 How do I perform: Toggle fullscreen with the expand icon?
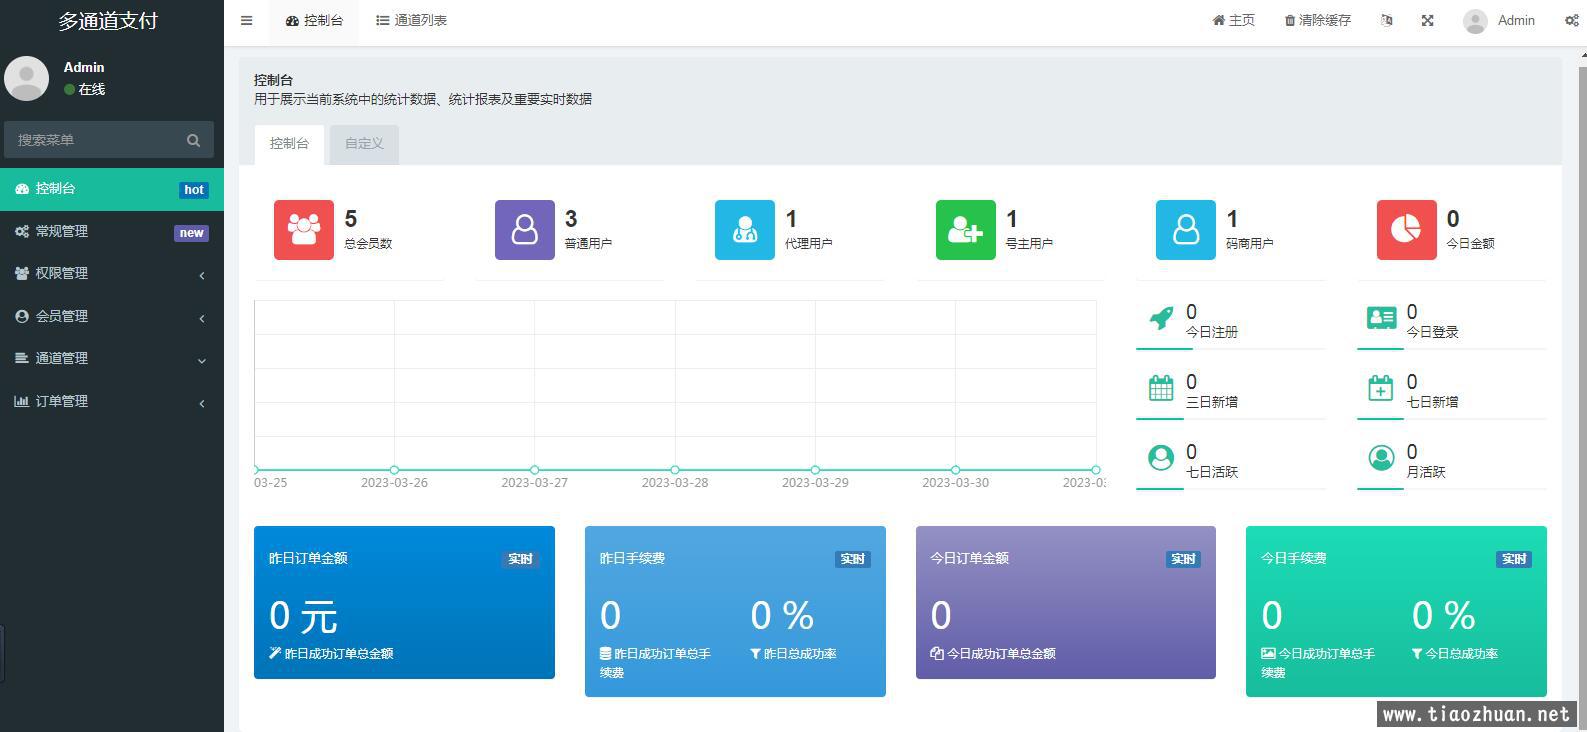pos(1427,20)
